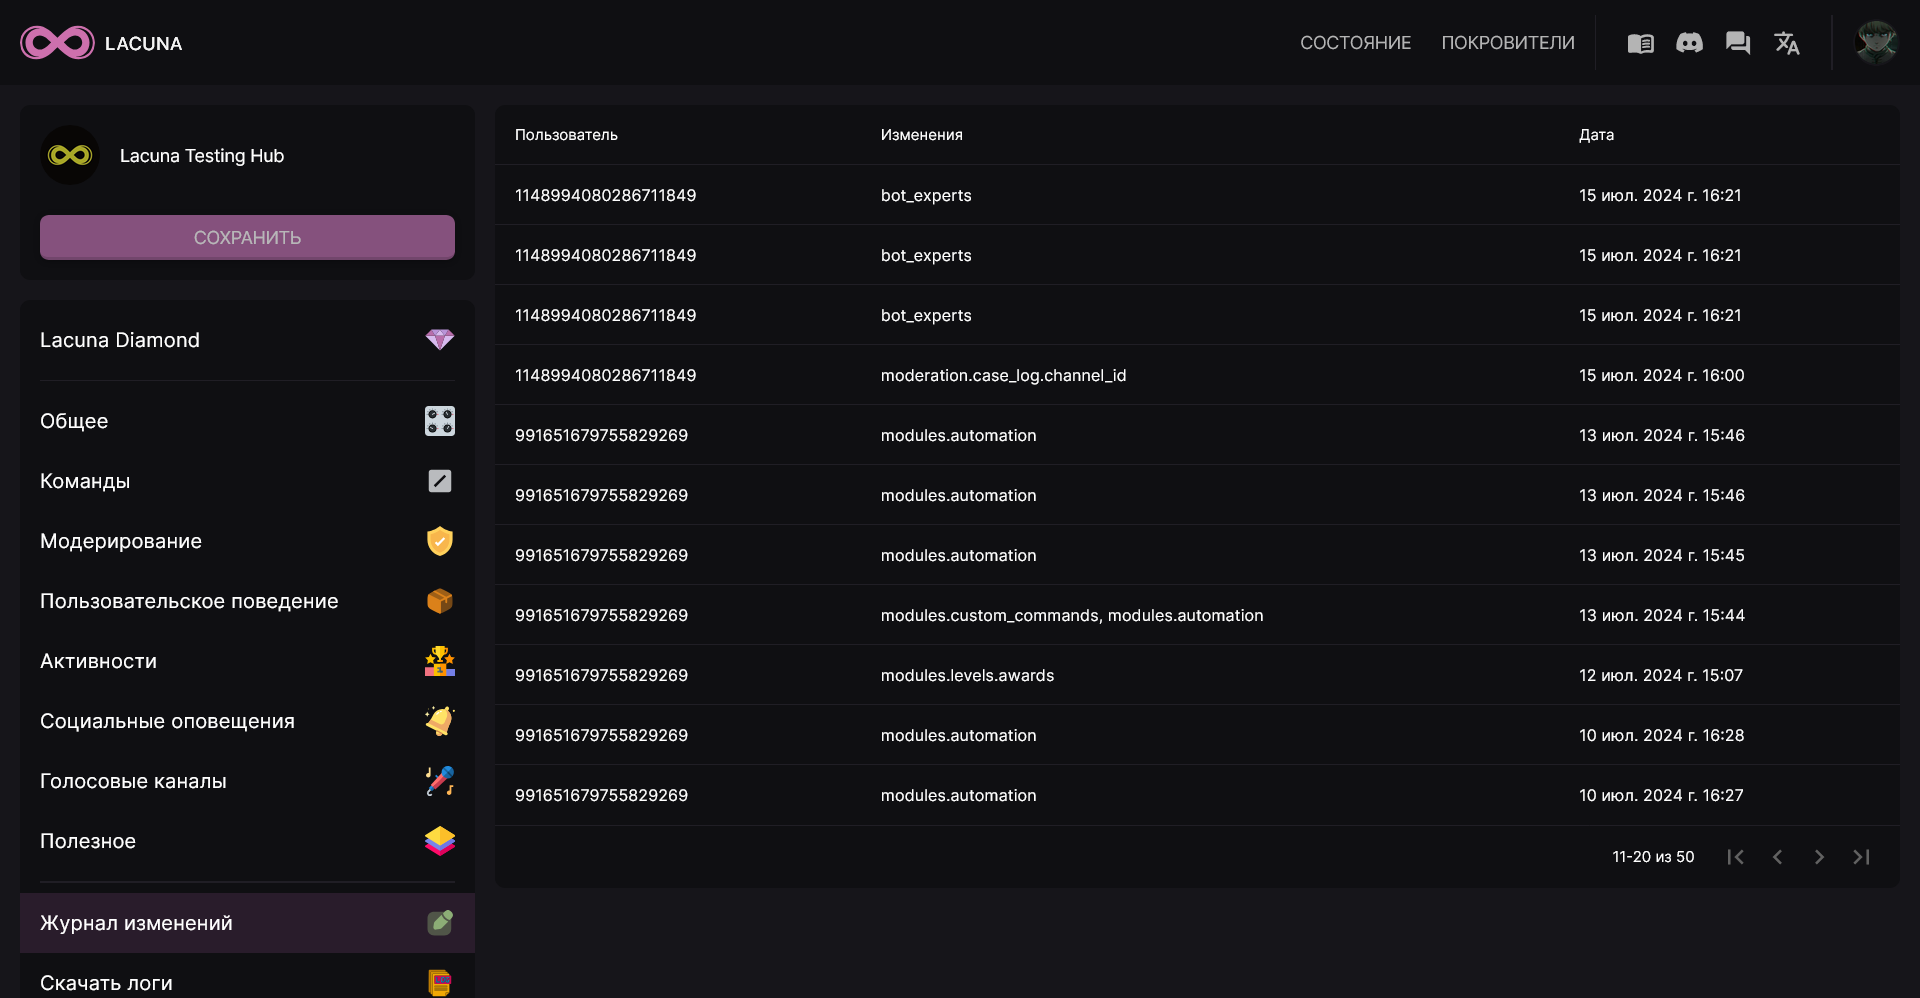
Task: Go to the first page of log
Action: (x=1735, y=857)
